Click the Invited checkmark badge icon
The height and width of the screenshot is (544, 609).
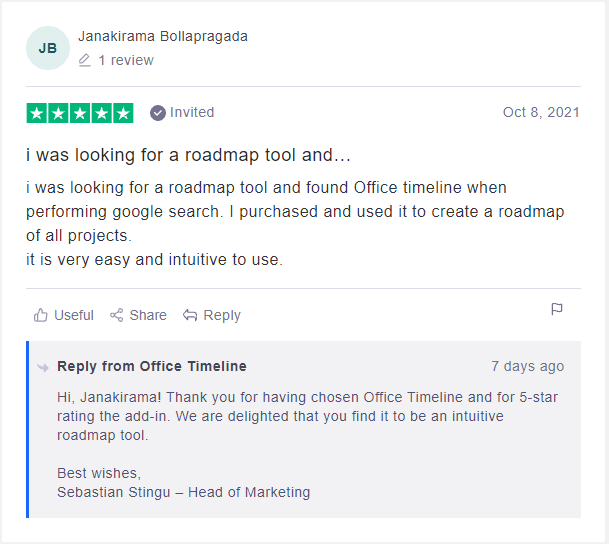pos(158,113)
